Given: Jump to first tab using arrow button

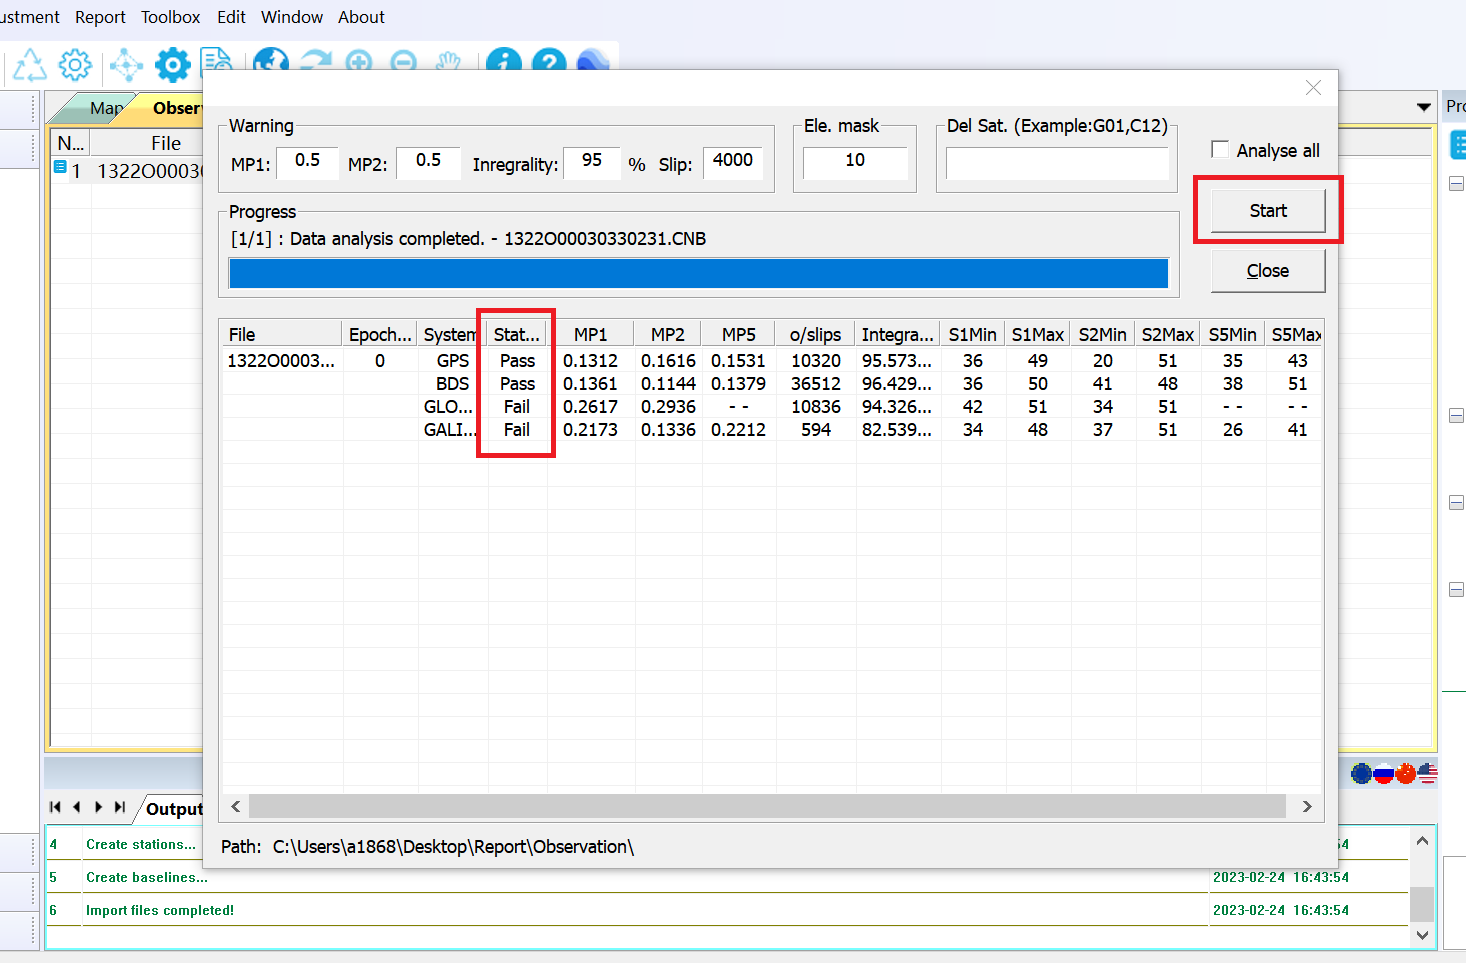Looking at the screenshot, I should pos(55,807).
